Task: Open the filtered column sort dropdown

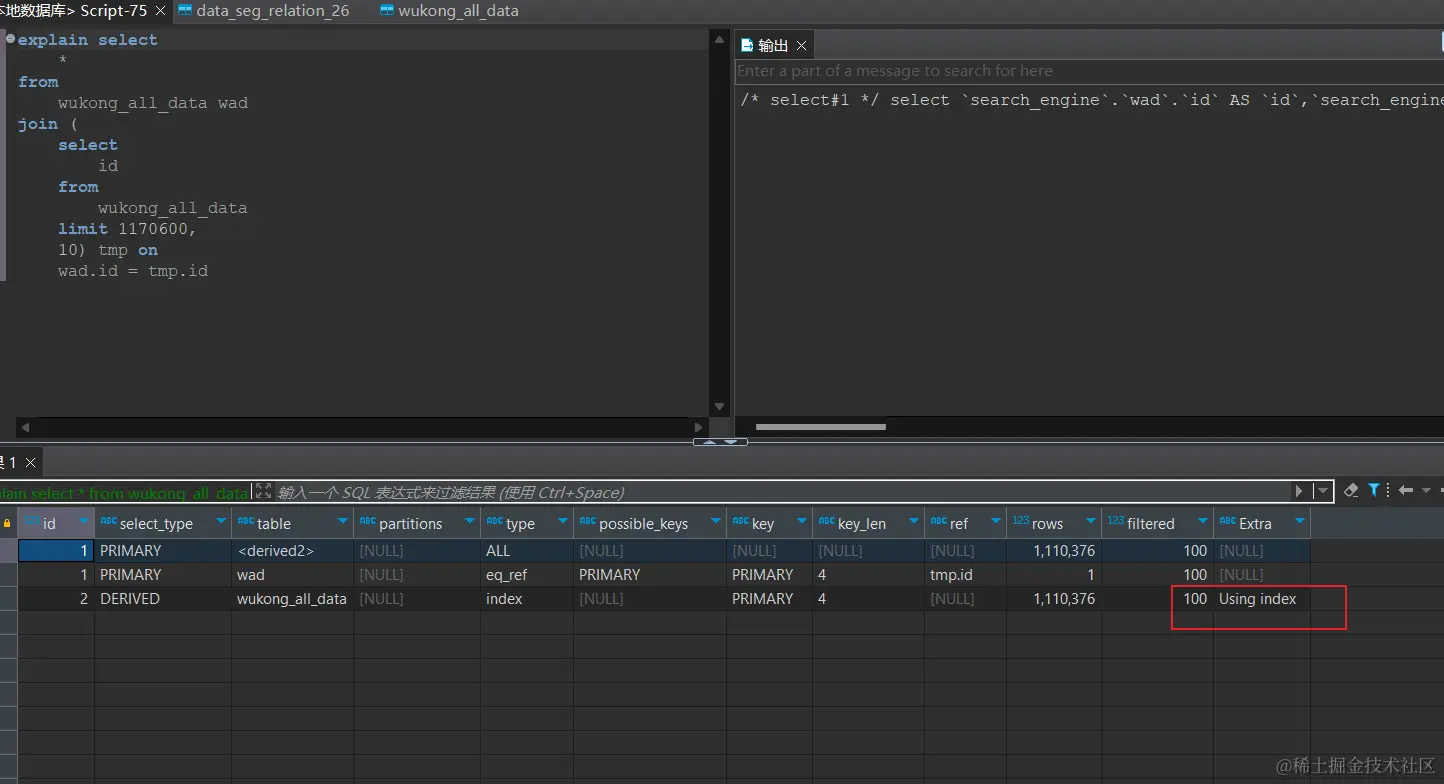Action: pyautogui.click(x=1203, y=521)
